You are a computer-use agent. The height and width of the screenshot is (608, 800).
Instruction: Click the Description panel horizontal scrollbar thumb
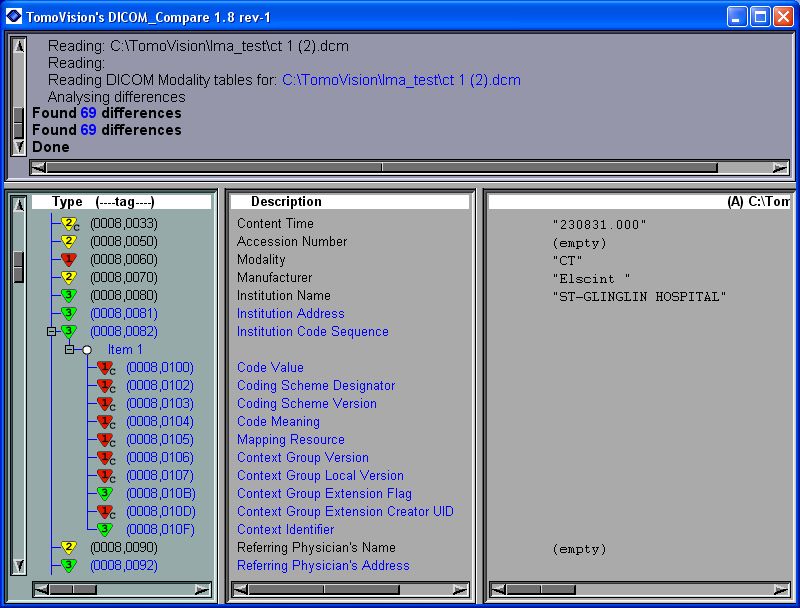pos(324,590)
